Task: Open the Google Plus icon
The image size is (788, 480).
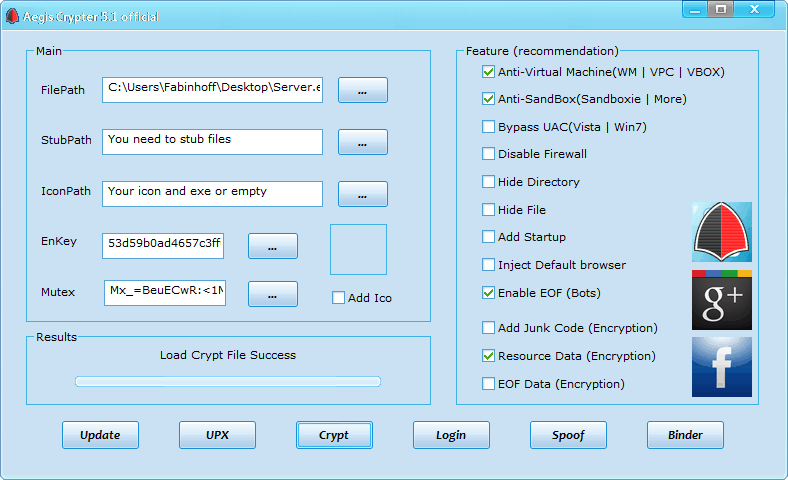Action: 722,300
